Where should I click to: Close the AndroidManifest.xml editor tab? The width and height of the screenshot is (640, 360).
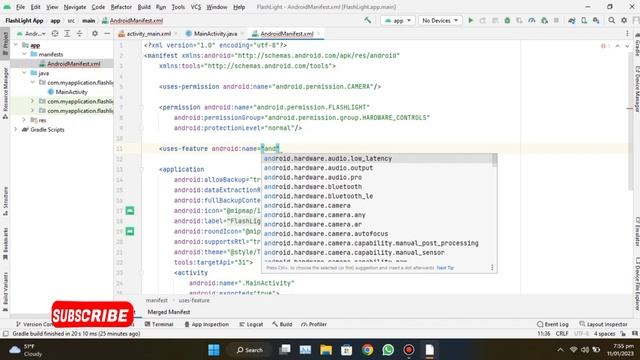(x=319, y=33)
